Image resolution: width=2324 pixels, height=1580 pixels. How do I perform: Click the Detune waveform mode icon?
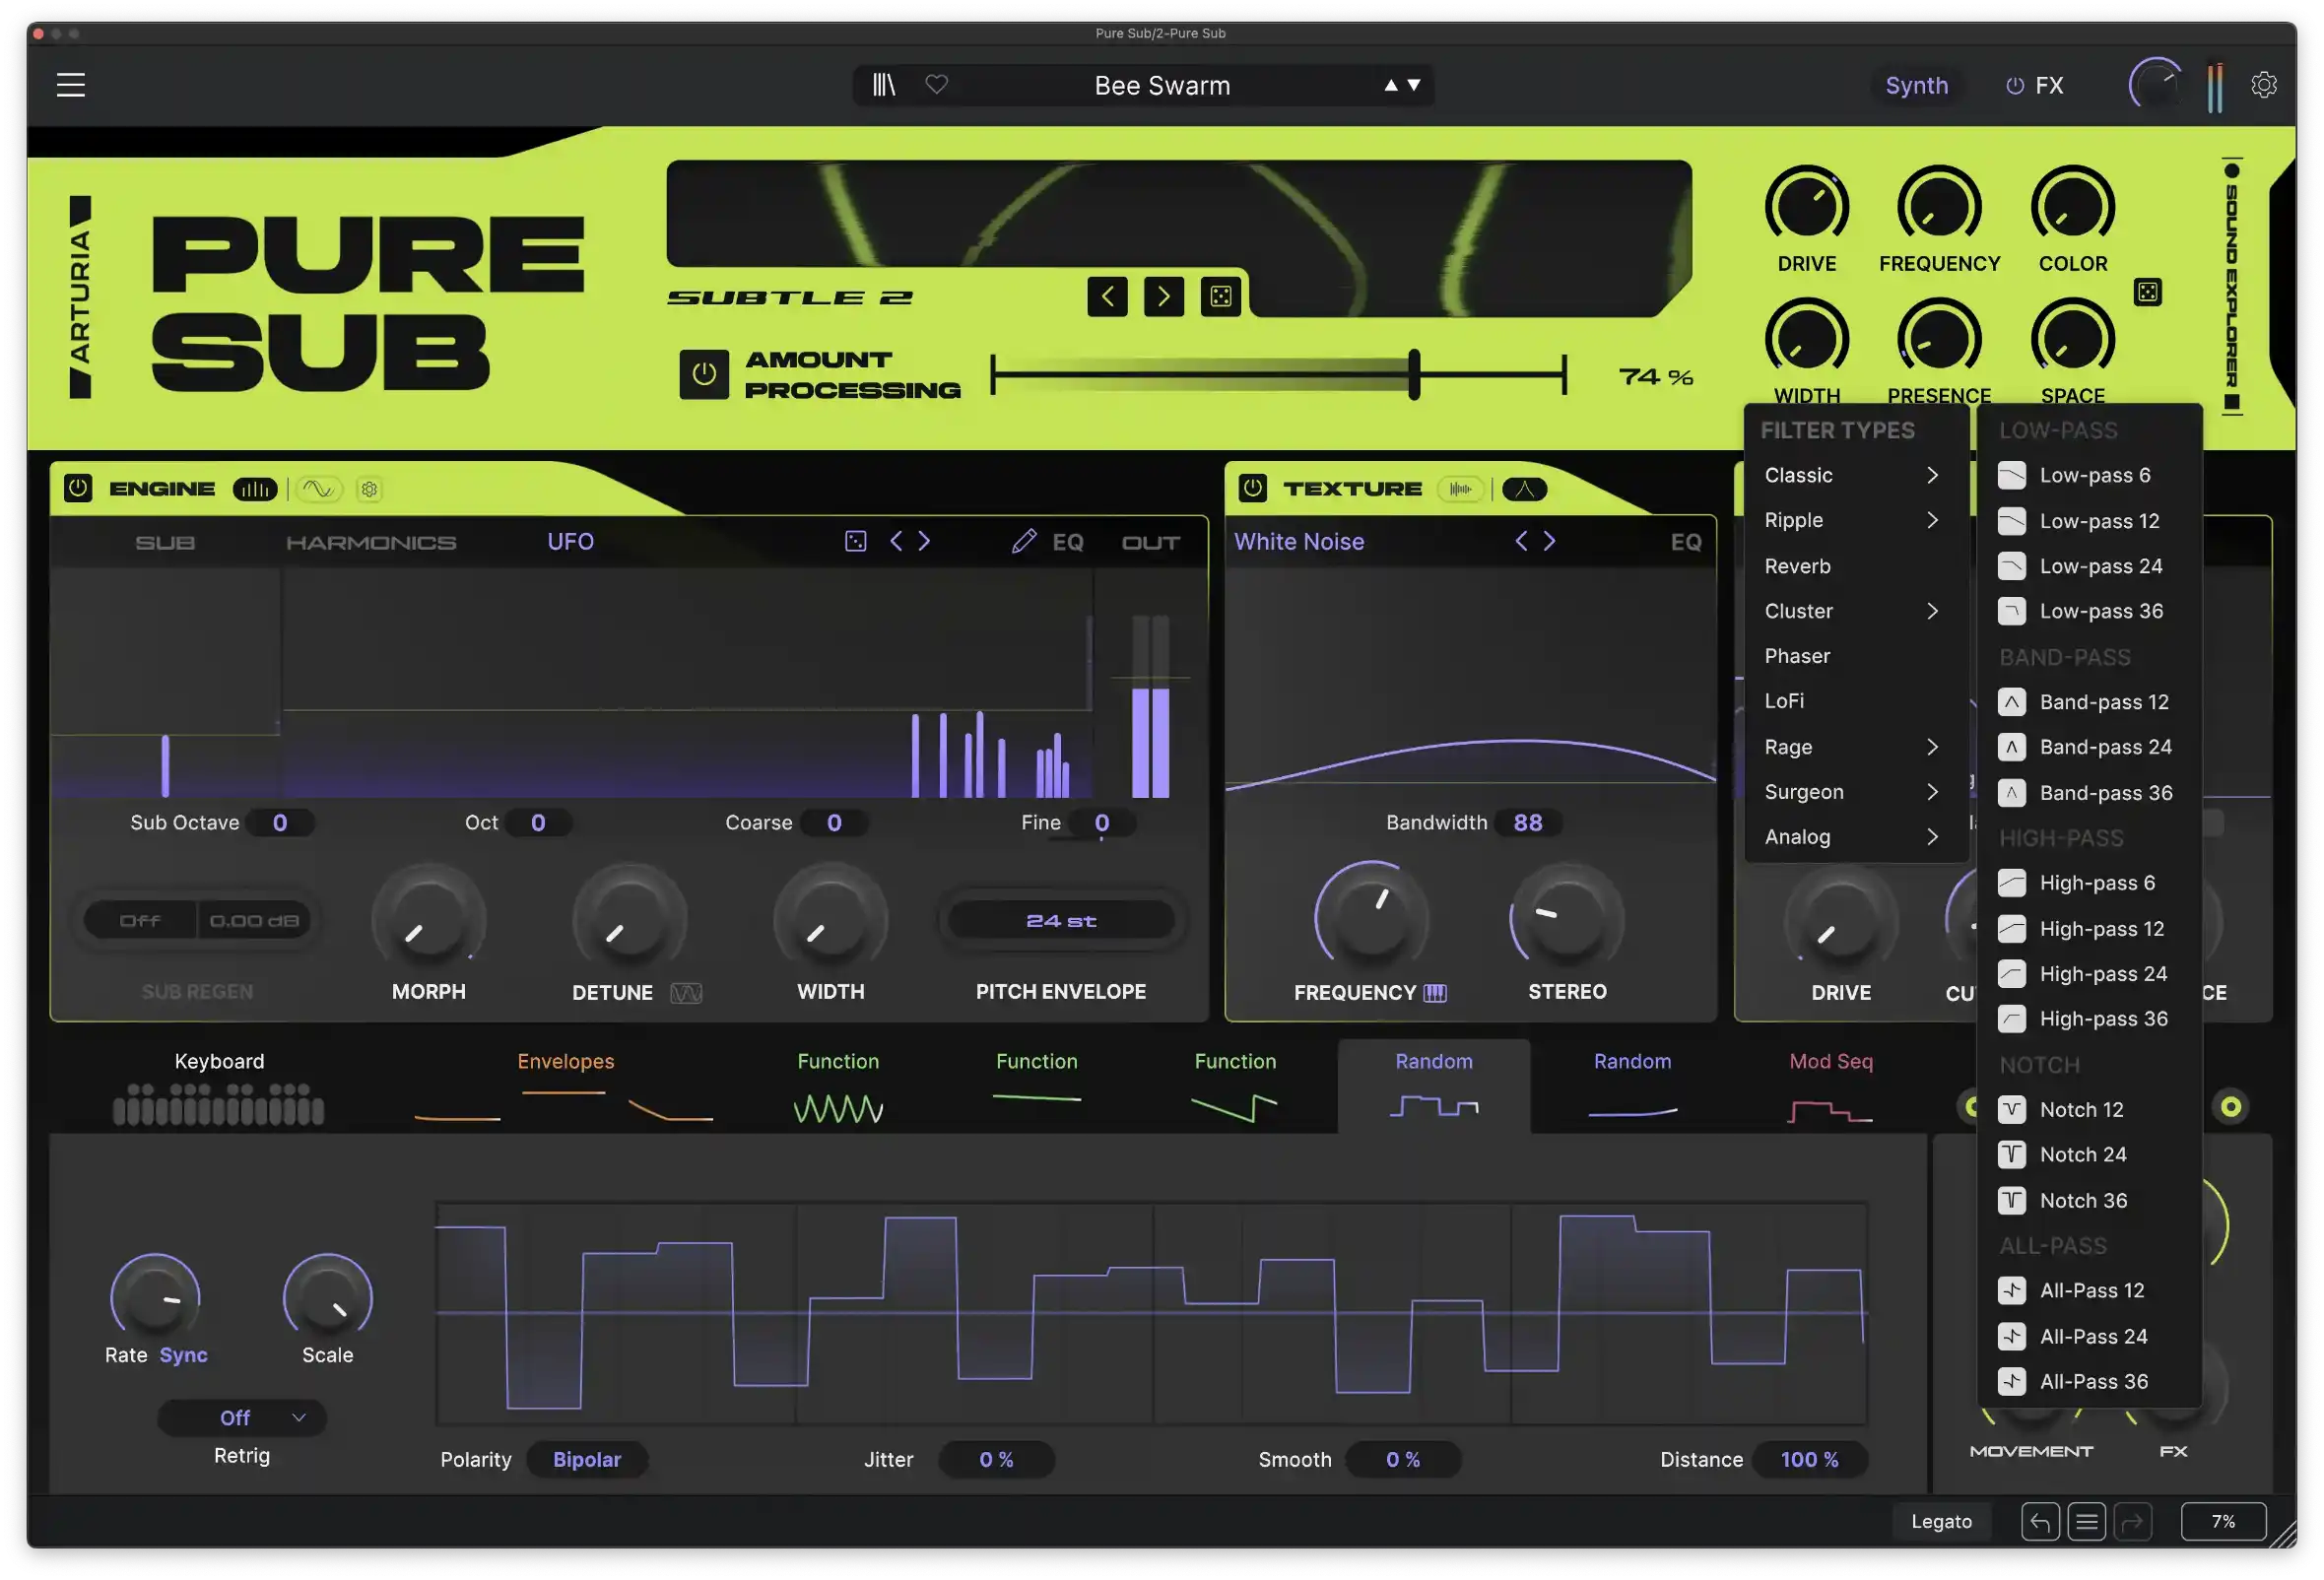(686, 993)
